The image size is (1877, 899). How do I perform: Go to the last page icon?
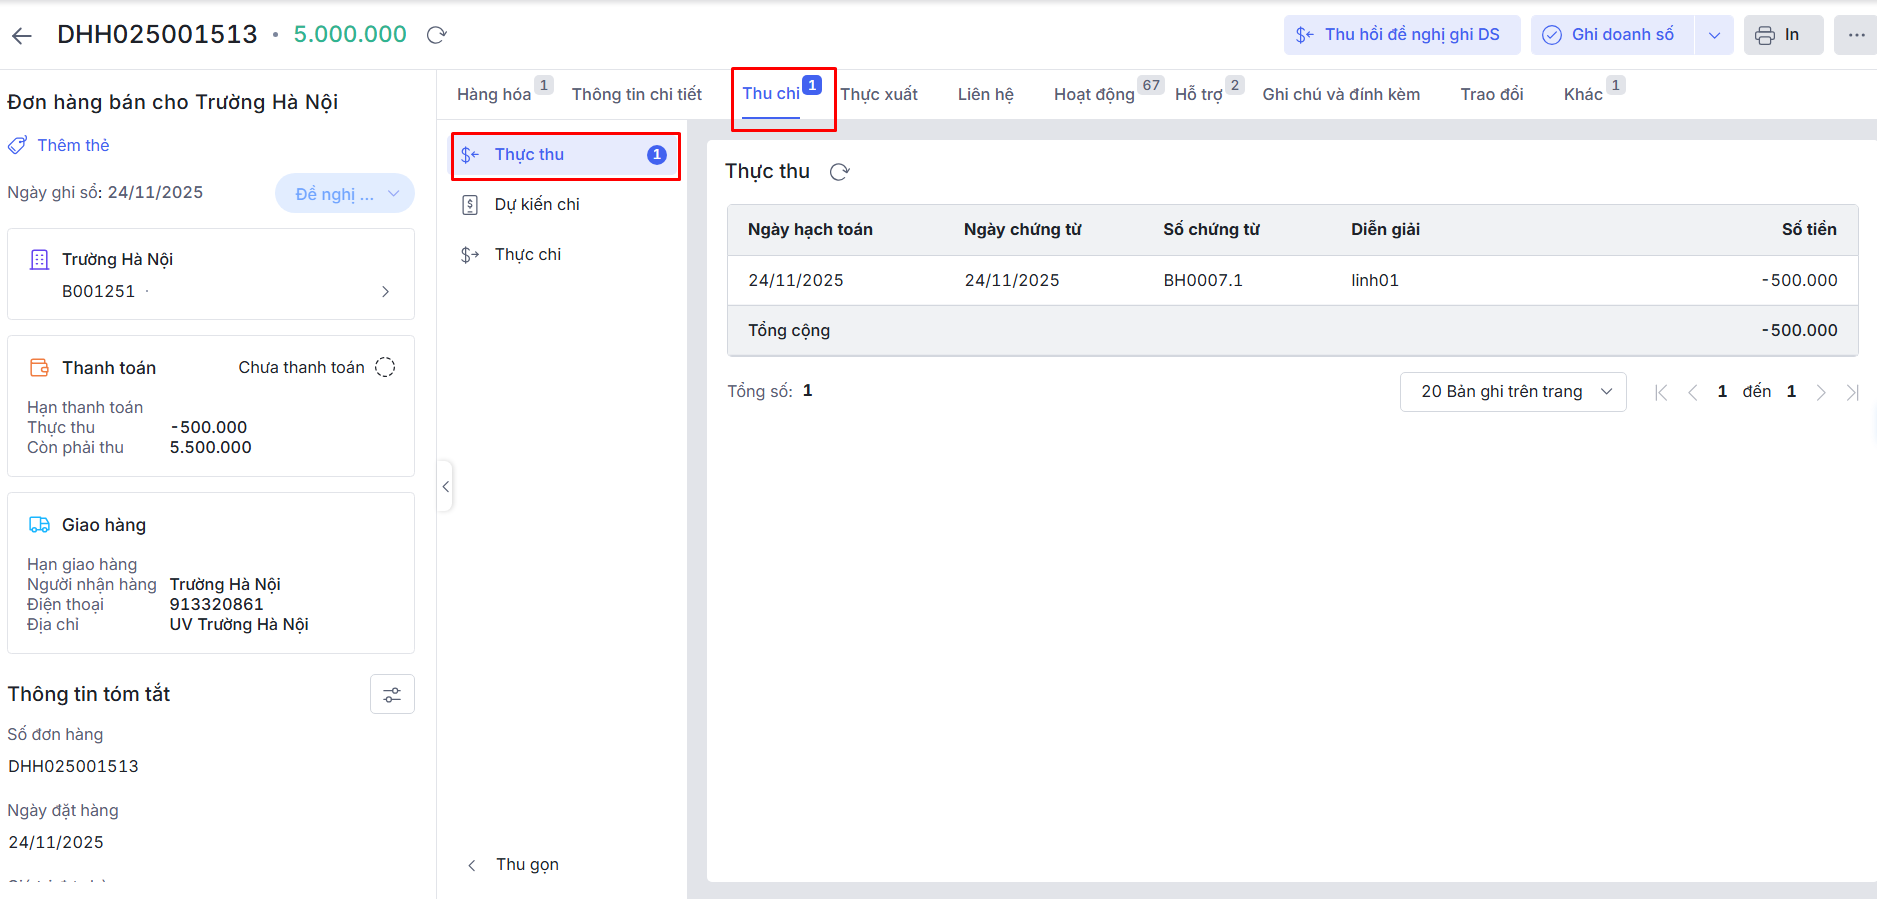pyautogui.click(x=1852, y=392)
